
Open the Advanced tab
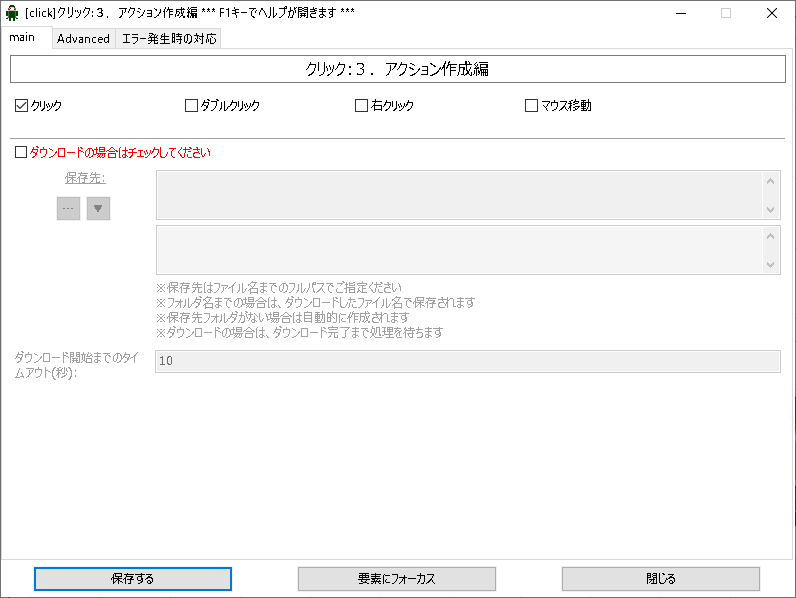[83, 39]
